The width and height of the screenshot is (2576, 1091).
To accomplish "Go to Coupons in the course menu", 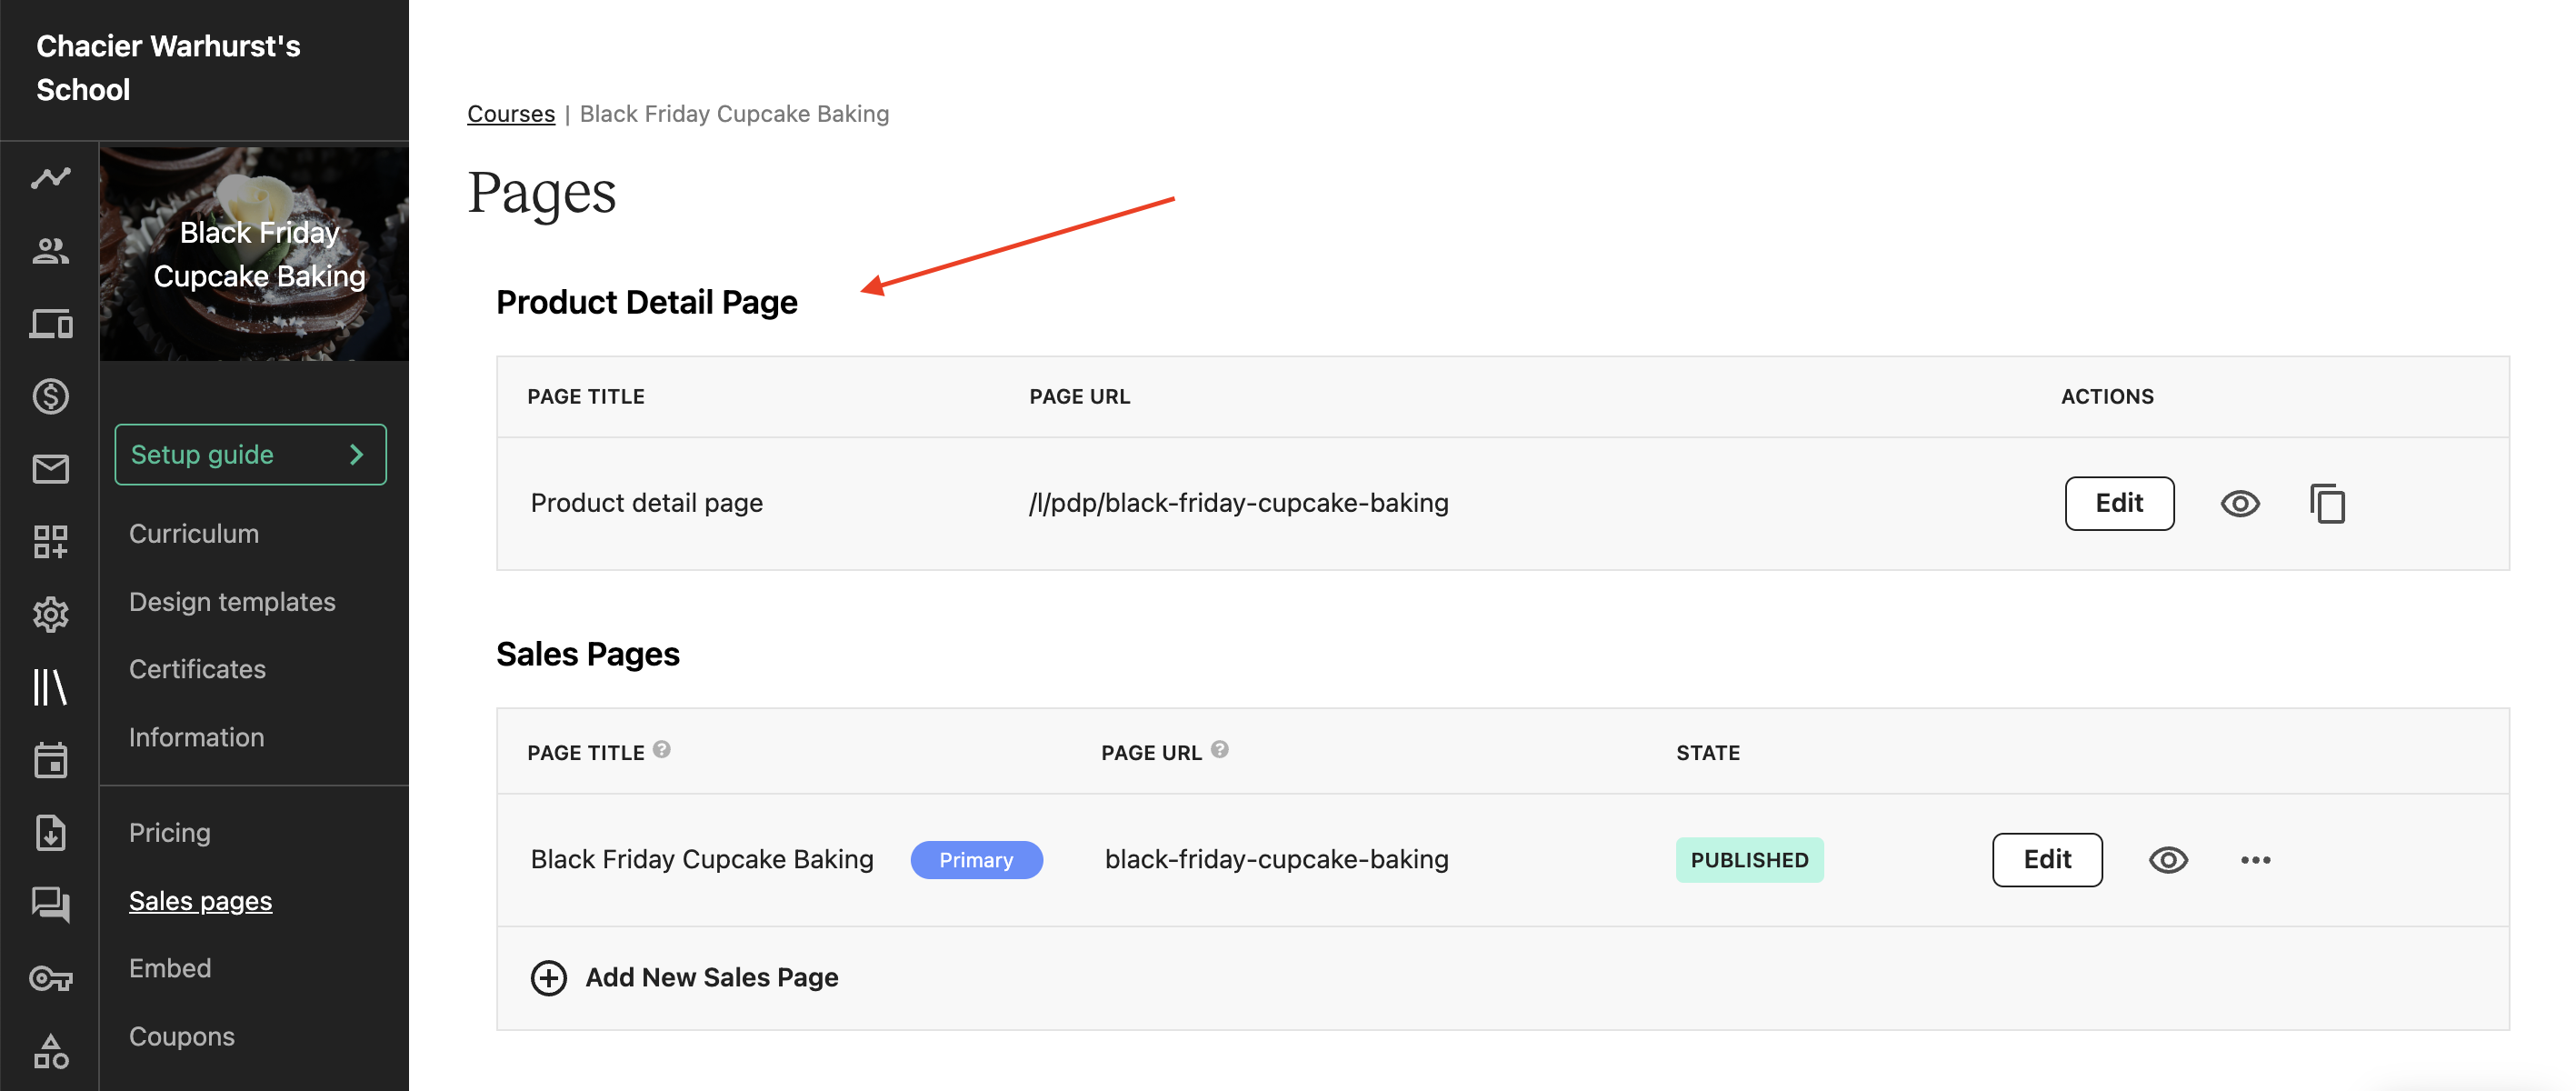I will 182,1037.
